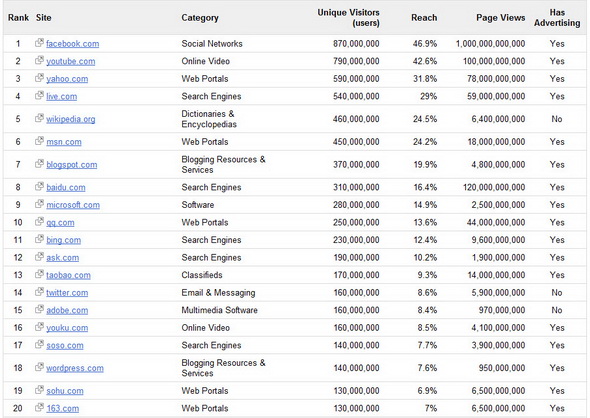Click the external-link icon beside facebook.com
This screenshot has height=418, width=590.
[x=39, y=43]
